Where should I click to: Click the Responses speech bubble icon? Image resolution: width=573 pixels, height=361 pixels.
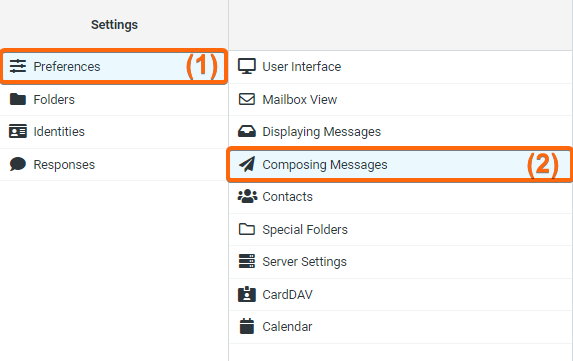coord(18,164)
